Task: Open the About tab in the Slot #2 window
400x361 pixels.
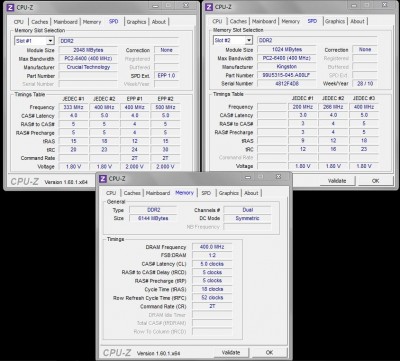Action: click(357, 21)
